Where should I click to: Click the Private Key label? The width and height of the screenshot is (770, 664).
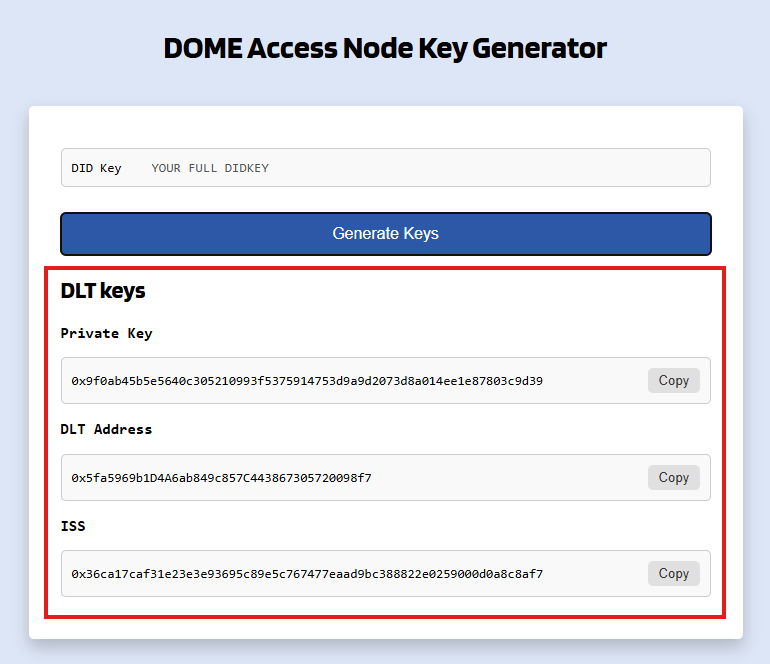click(x=106, y=333)
